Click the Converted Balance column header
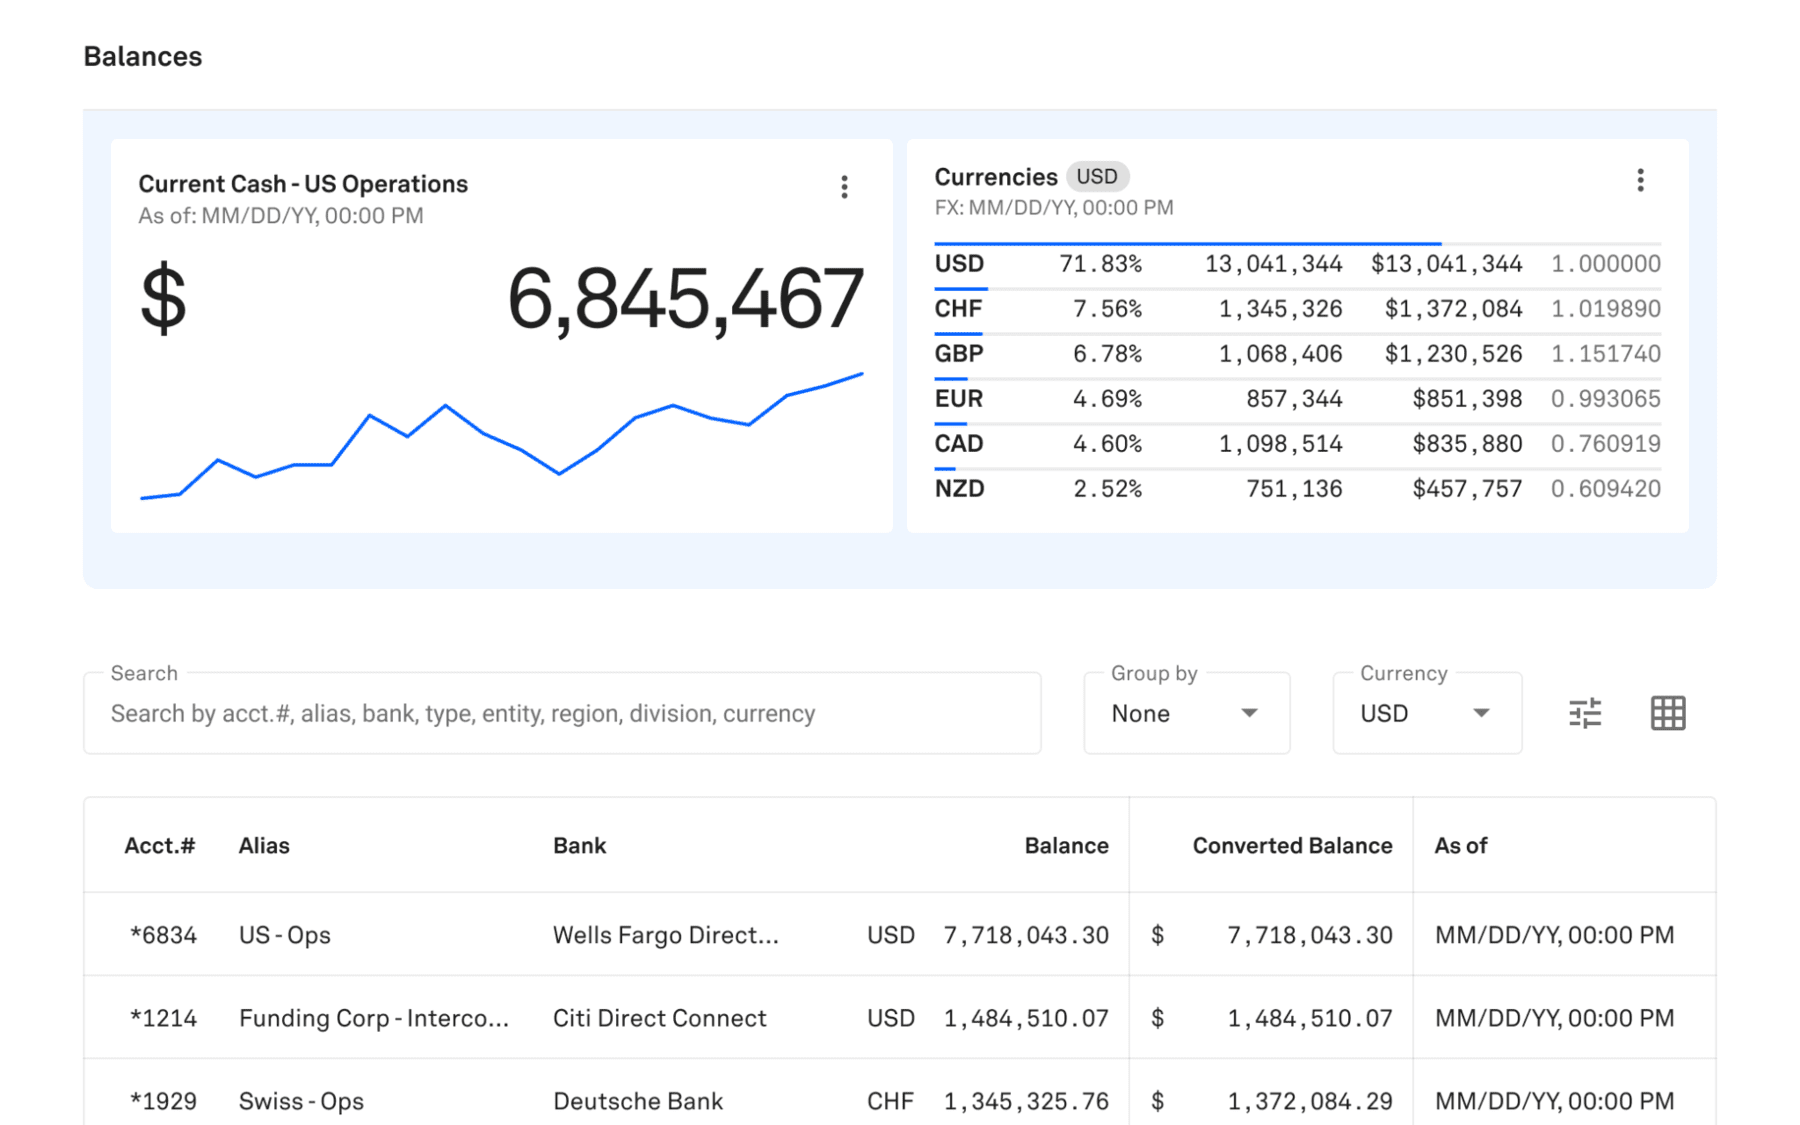The image size is (1800, 1125). (1291, 846)
